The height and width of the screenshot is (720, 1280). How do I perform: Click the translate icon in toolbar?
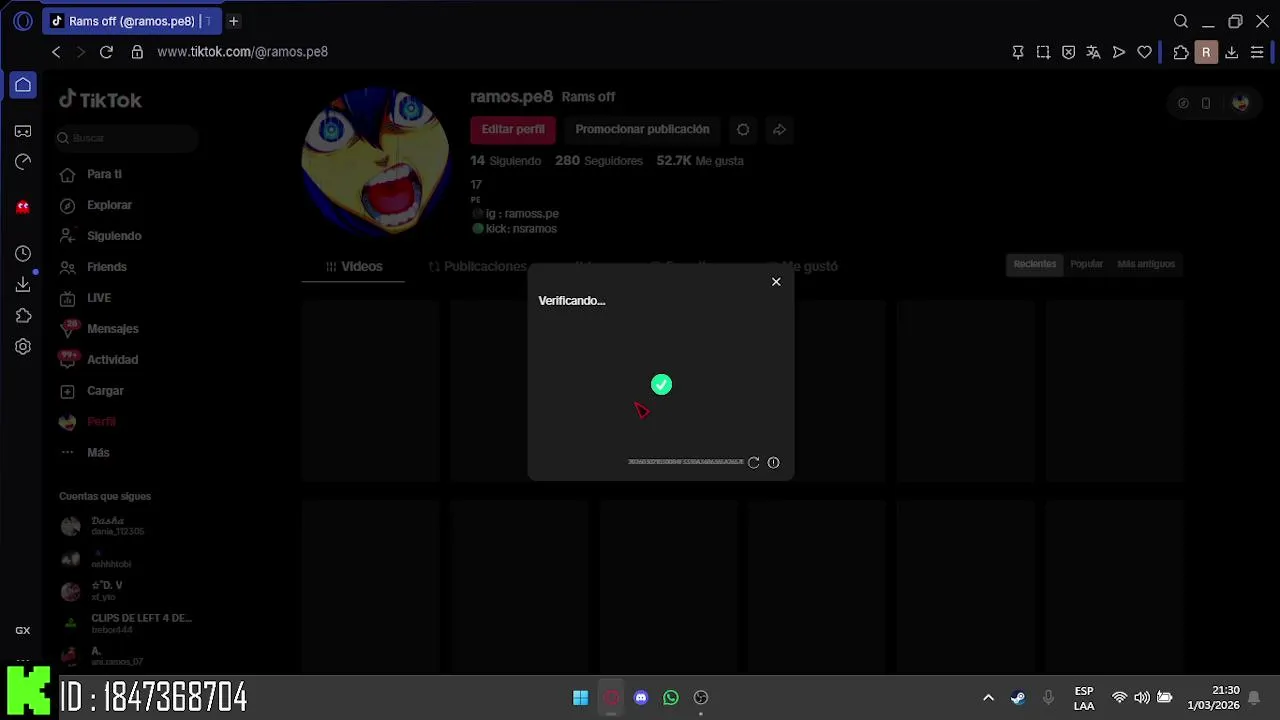(x=1093, y=52)
